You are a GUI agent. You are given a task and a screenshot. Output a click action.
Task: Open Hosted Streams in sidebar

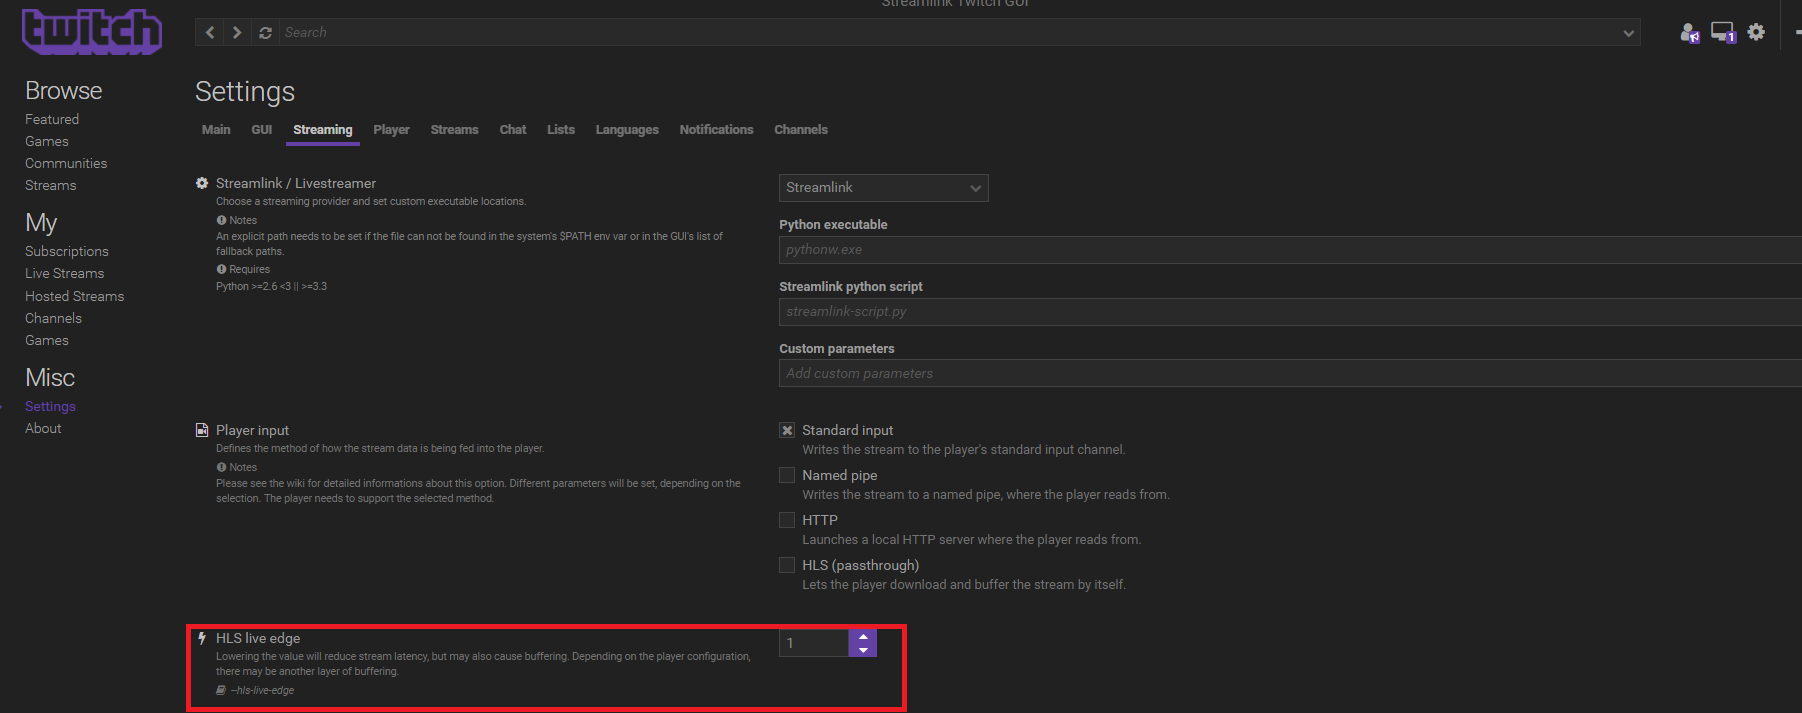tap(75, 296)
